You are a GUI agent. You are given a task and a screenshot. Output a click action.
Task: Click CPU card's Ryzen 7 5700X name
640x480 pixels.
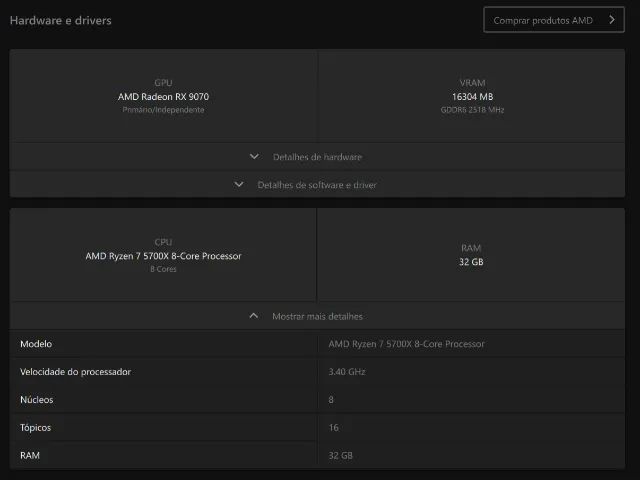163,256
